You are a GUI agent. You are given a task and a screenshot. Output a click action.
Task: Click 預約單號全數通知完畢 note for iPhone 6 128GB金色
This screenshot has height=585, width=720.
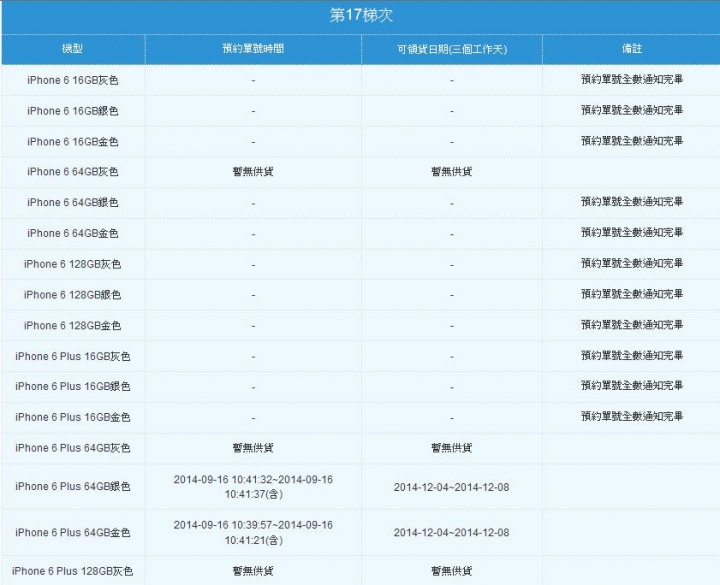pos(632,325)
